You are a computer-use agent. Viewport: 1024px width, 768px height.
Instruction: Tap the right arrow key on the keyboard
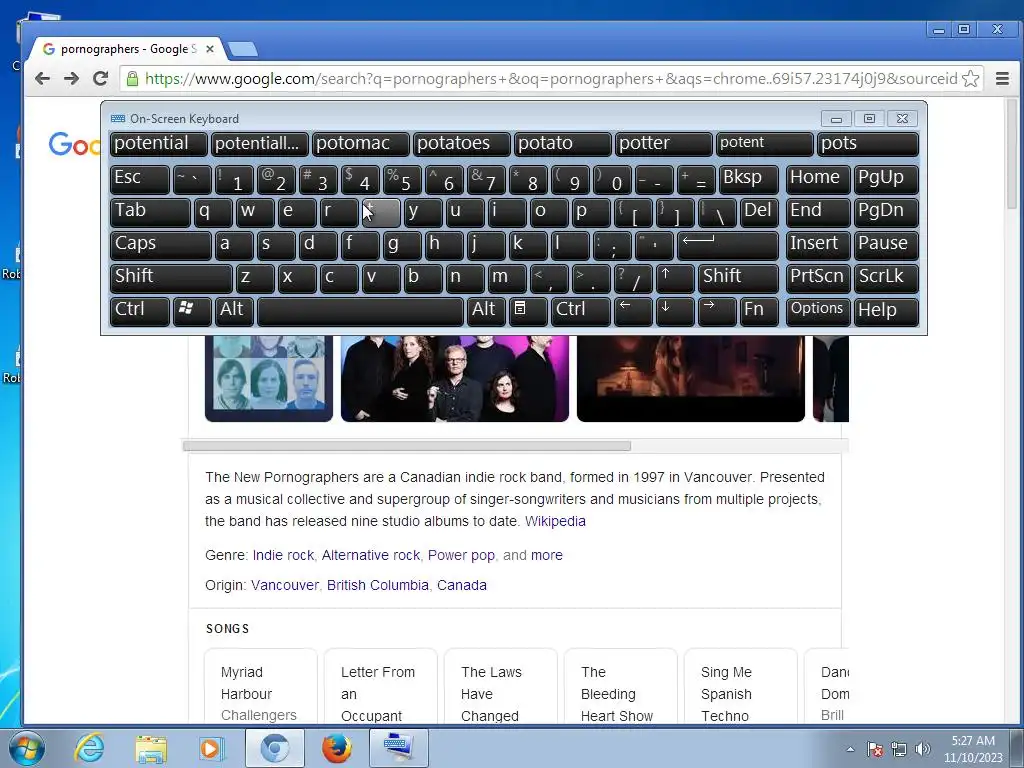[717, 311]
